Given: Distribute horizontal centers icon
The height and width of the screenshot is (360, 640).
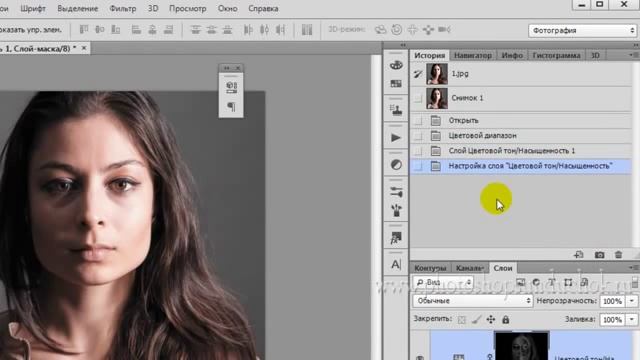Looking at the screenshot, I should (x=264, y=29).
